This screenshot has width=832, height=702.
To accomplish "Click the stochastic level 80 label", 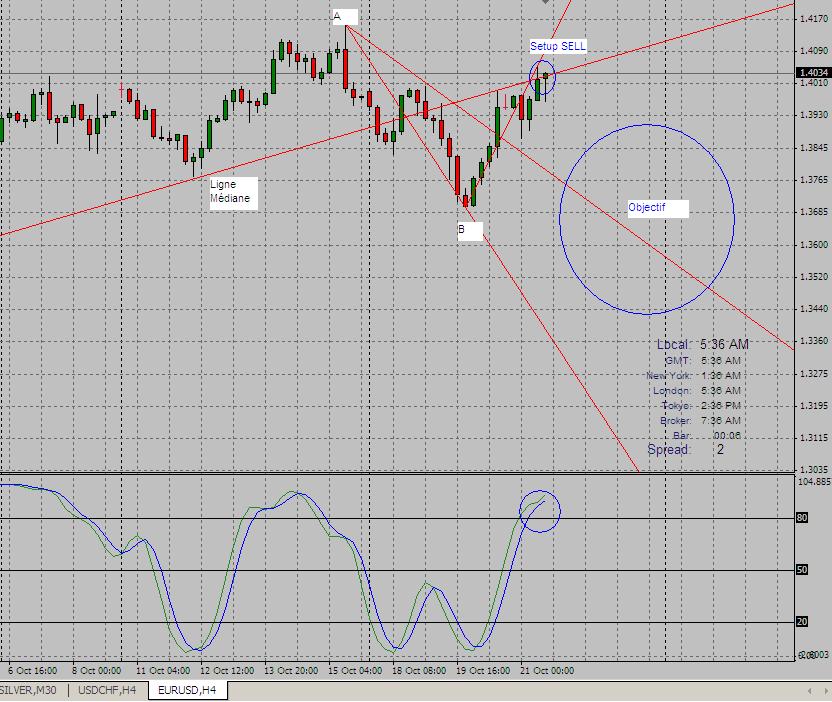I will (802, 518).
